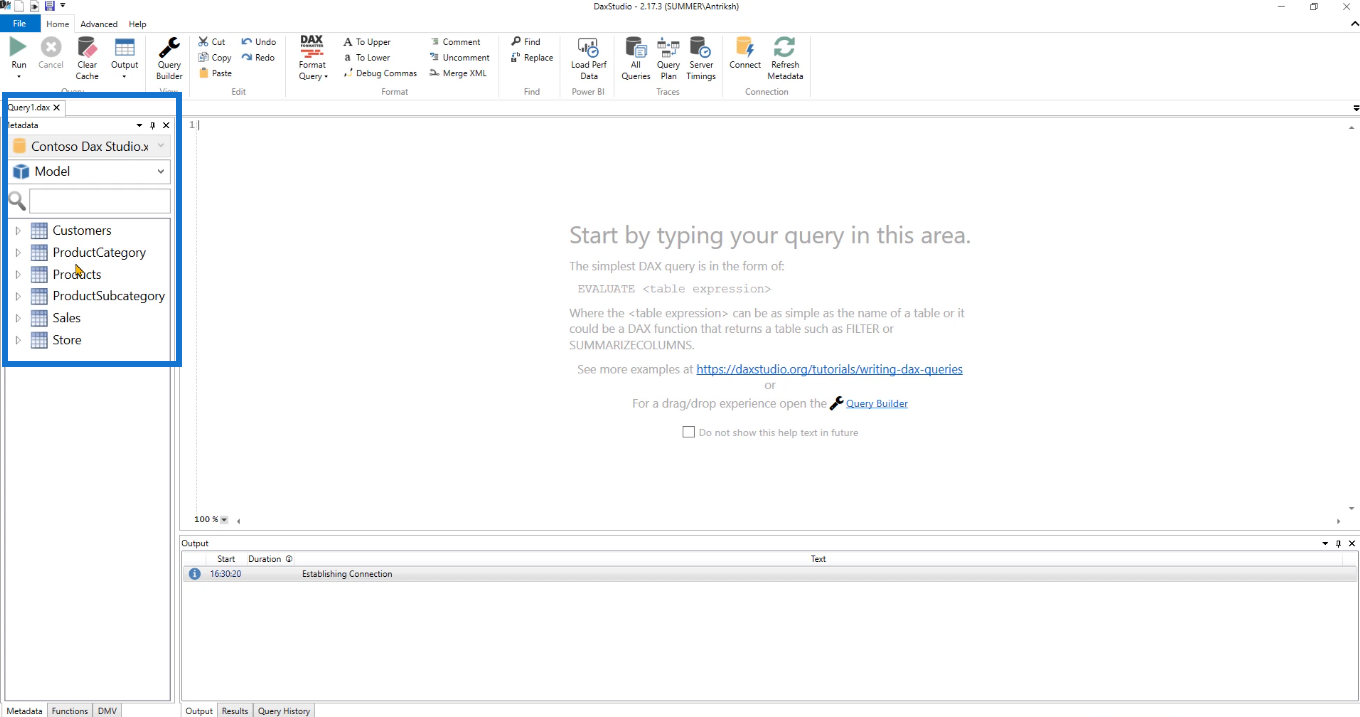Open Find in the ribbon
The width and height of the screenshot is (1360, 717).
[526, 42]
